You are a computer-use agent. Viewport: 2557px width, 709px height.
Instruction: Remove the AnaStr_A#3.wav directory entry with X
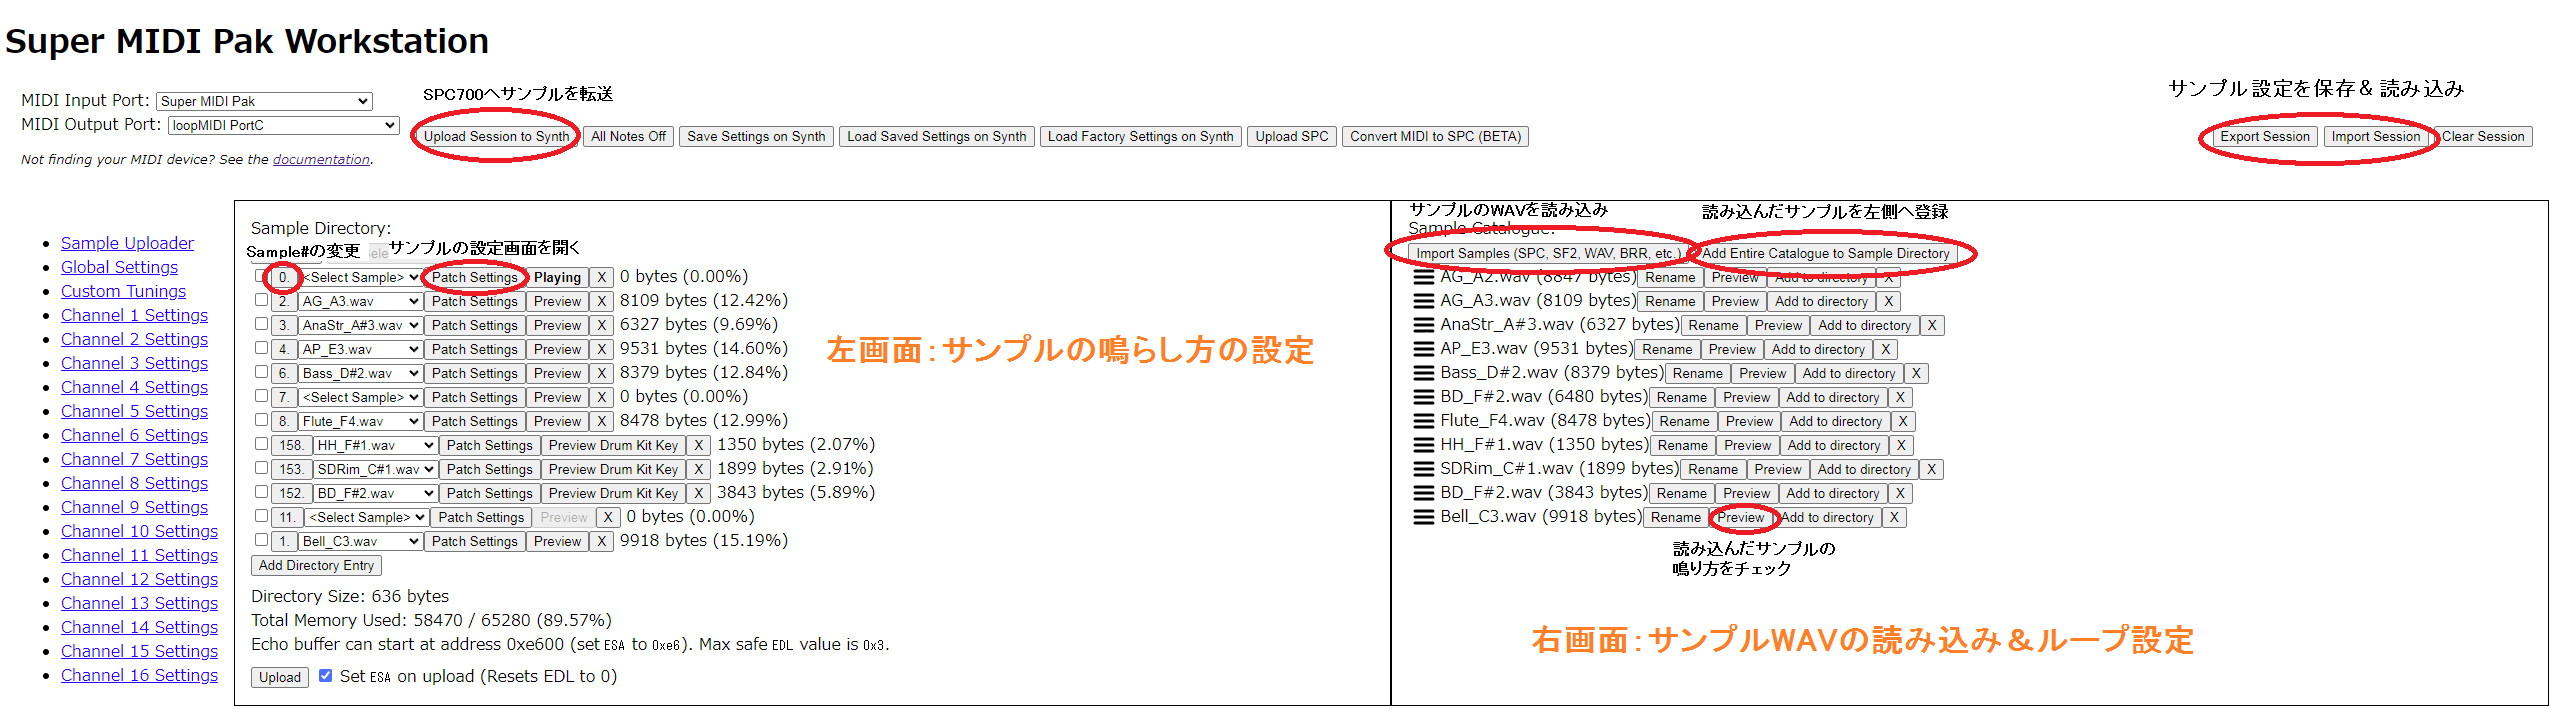click(x=602, y=325)
